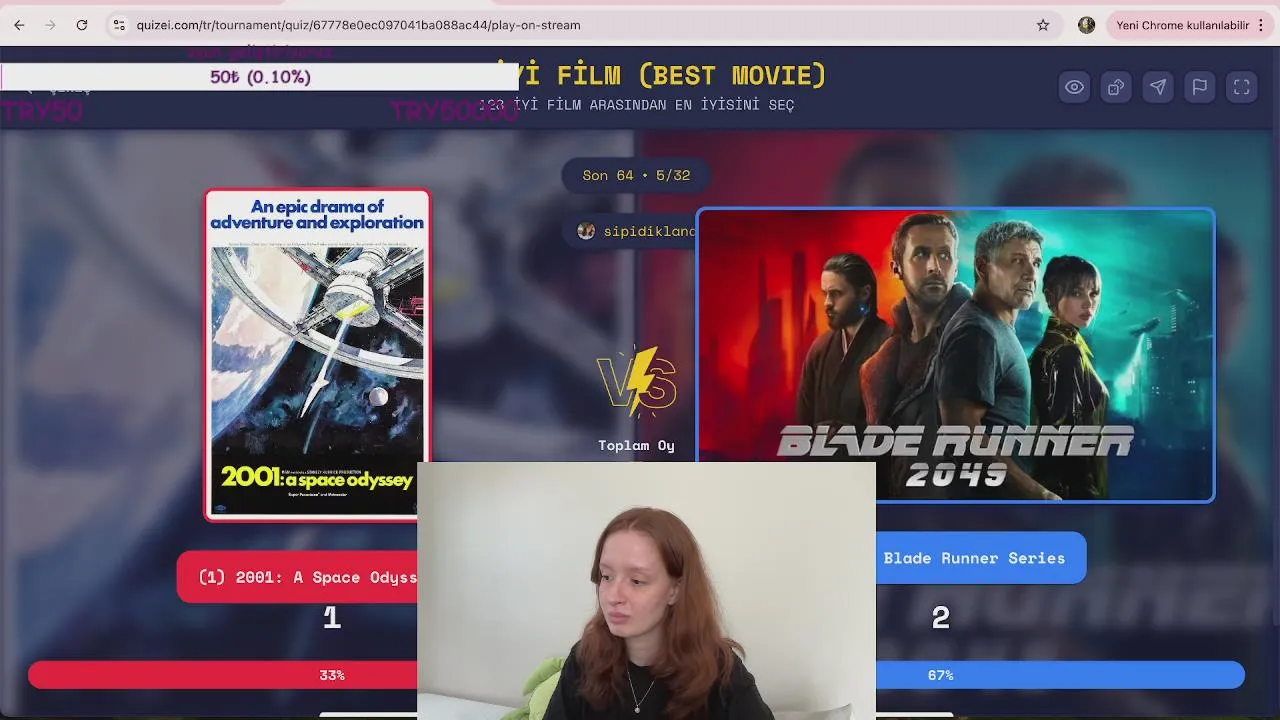
Task: Enter fullscreen with expand icon
Action: 1242,87
